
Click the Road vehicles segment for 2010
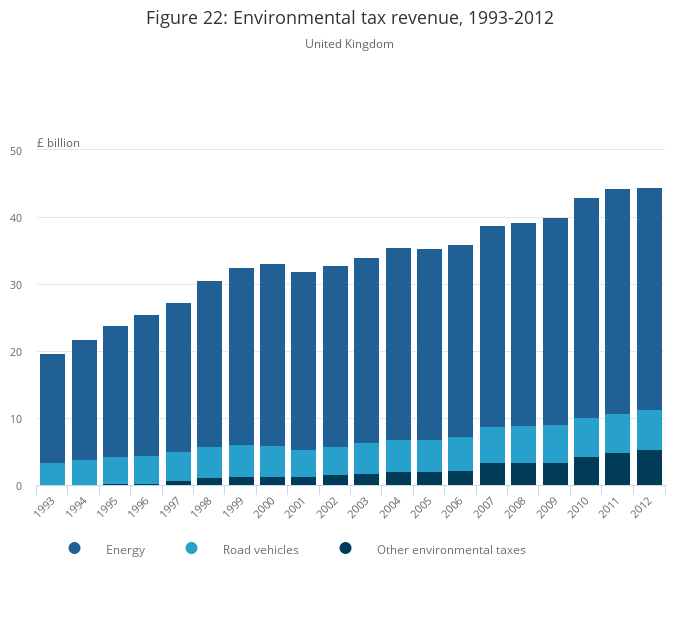pos(586,437)
